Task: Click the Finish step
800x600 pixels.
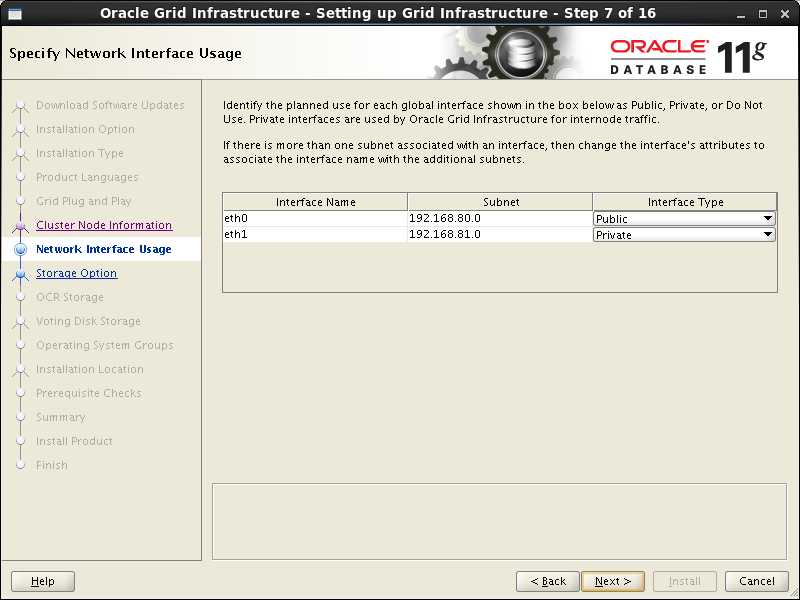Action: pyautogui.click(x=52, y=465)
